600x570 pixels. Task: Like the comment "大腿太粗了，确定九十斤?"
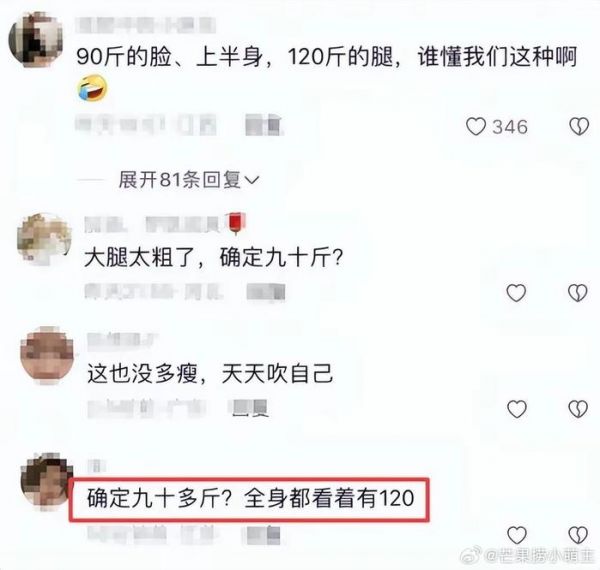pyautogui.click(x=516, y=293)
